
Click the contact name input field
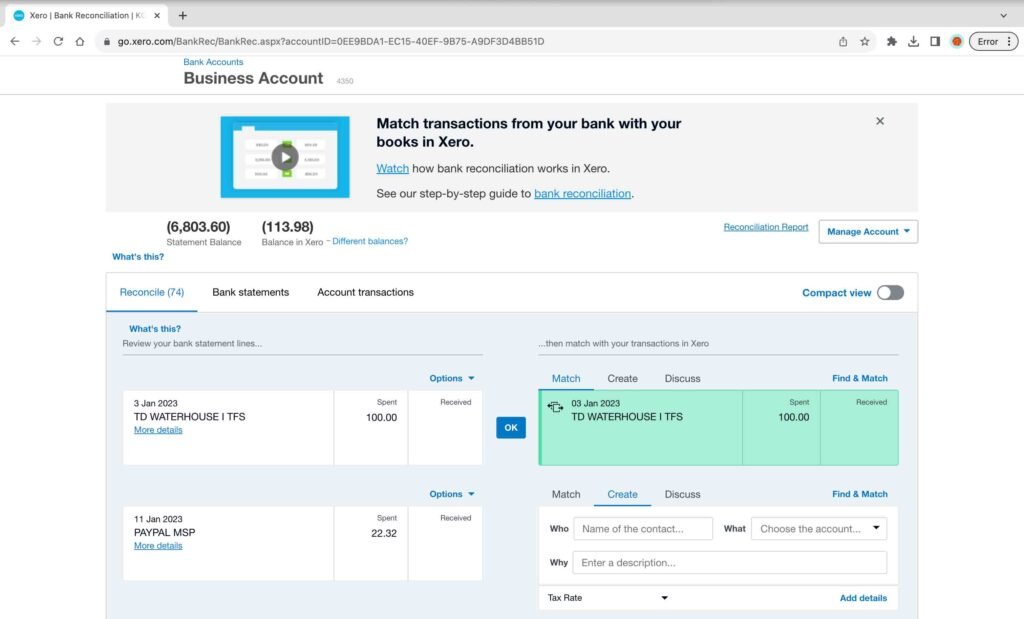643,528
